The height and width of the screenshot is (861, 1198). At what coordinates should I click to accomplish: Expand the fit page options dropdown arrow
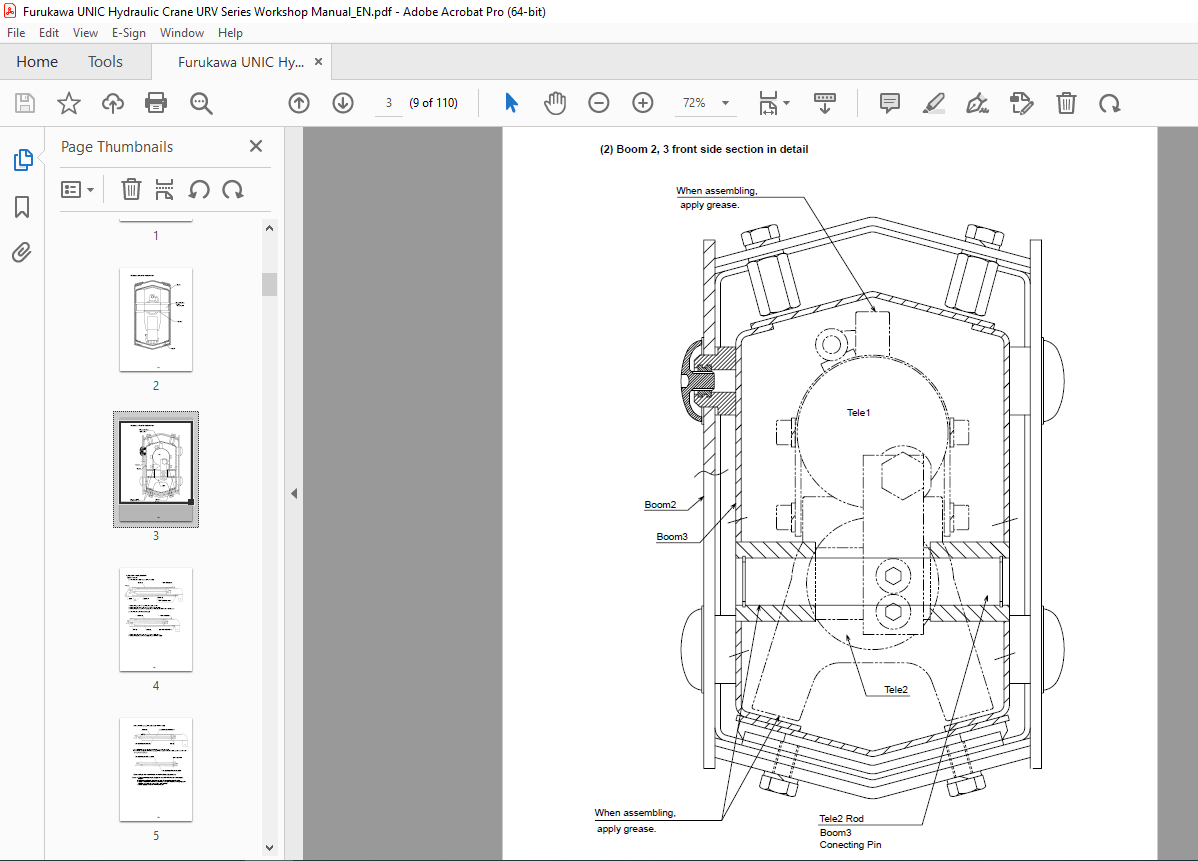tap(786, 103)
